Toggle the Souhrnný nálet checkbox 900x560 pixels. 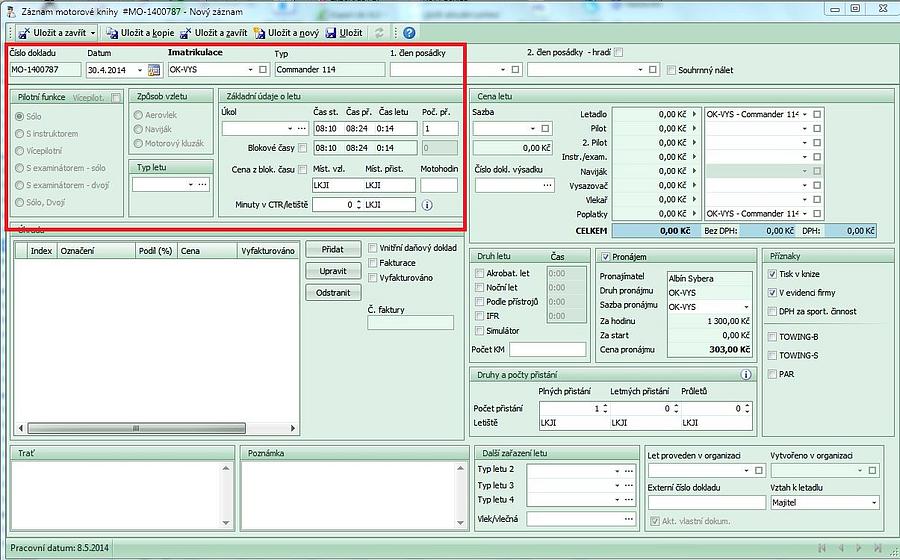click(x=670, y=70)
